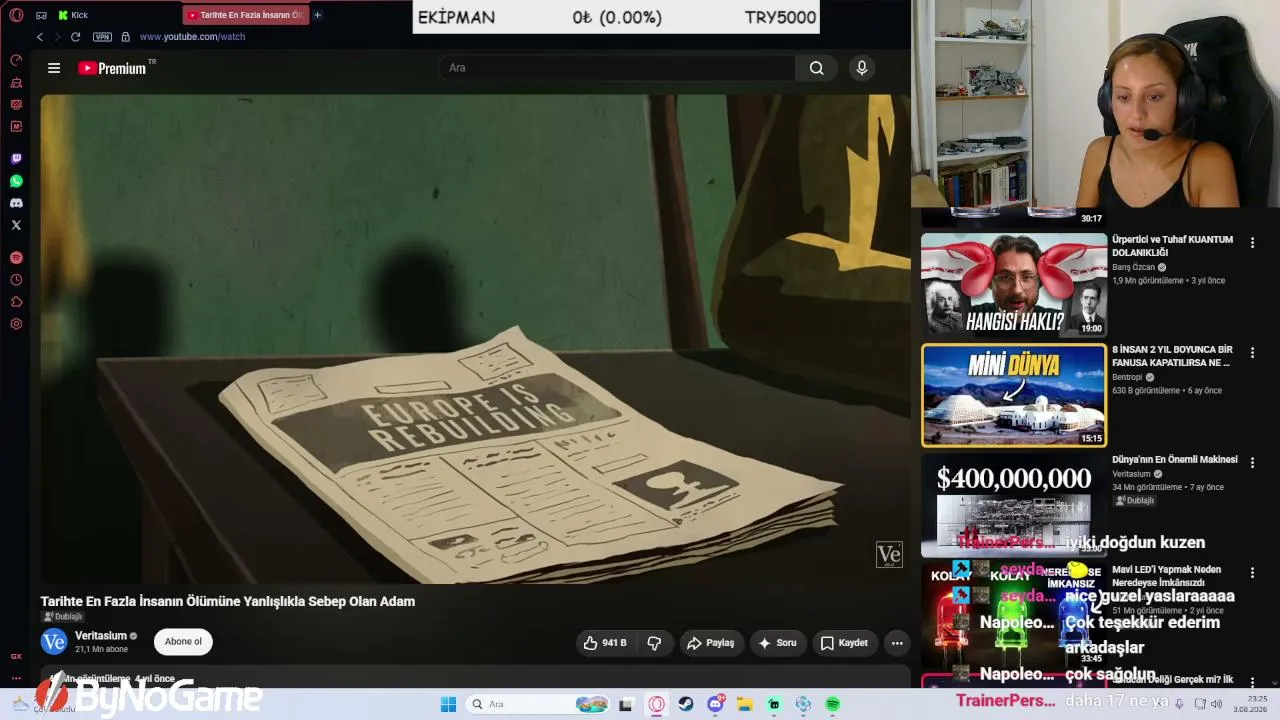Open X in the Opera sidebar

click(x=16, y=225)
